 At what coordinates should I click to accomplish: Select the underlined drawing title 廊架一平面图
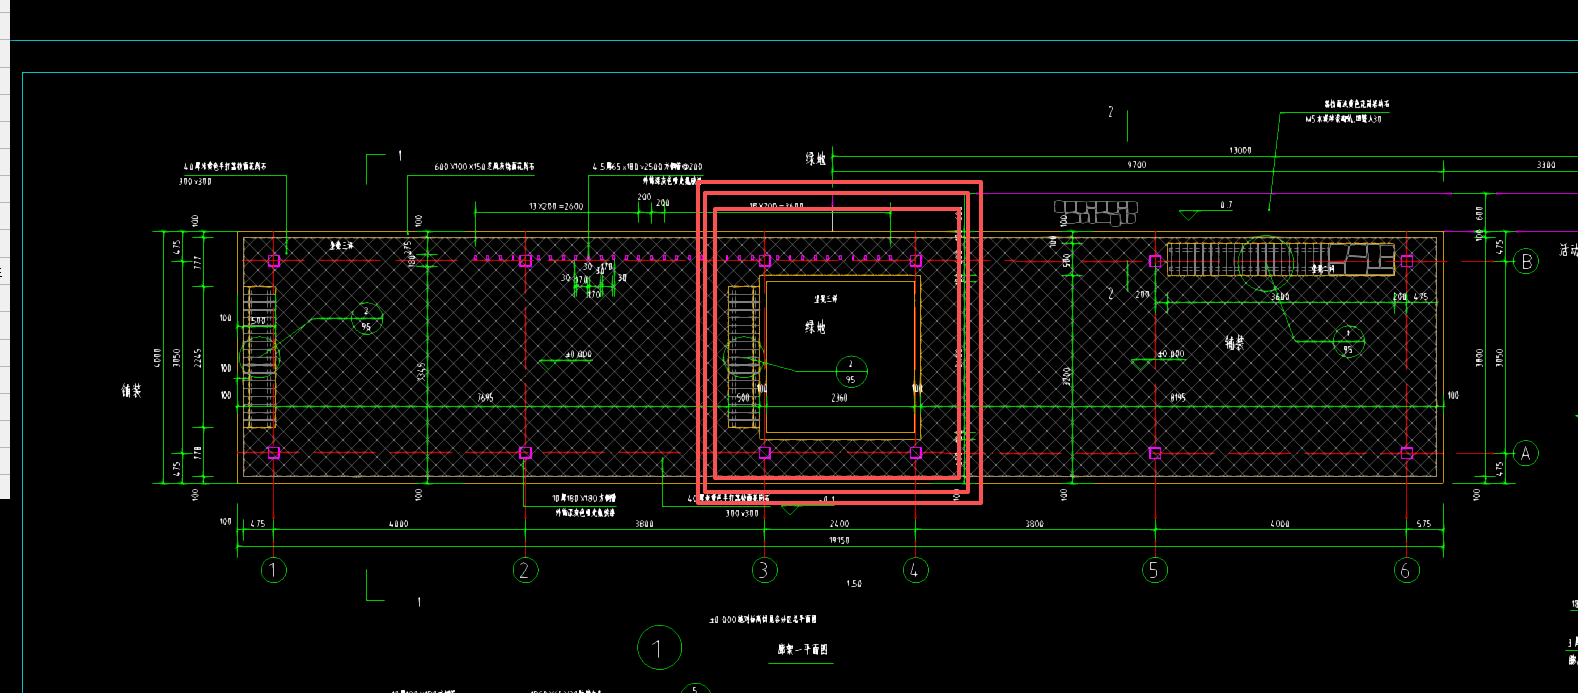[803, 650]
